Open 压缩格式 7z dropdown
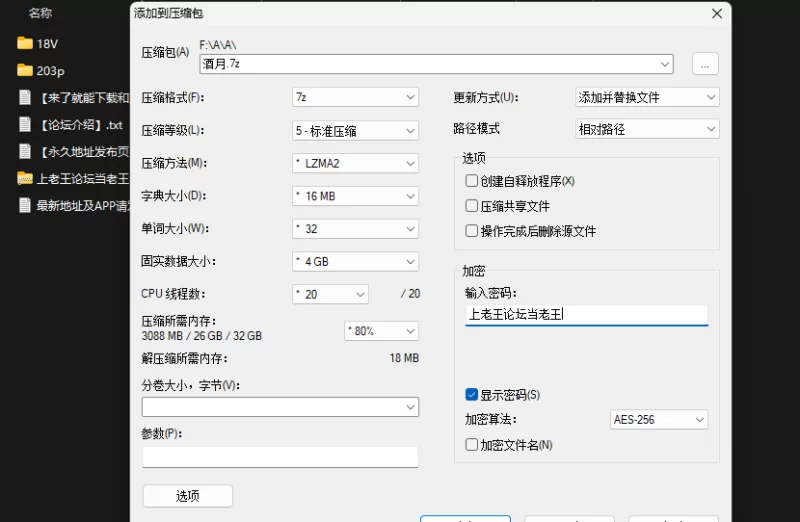800x522 pixels. pyautogui.click(x=355, y=97)
